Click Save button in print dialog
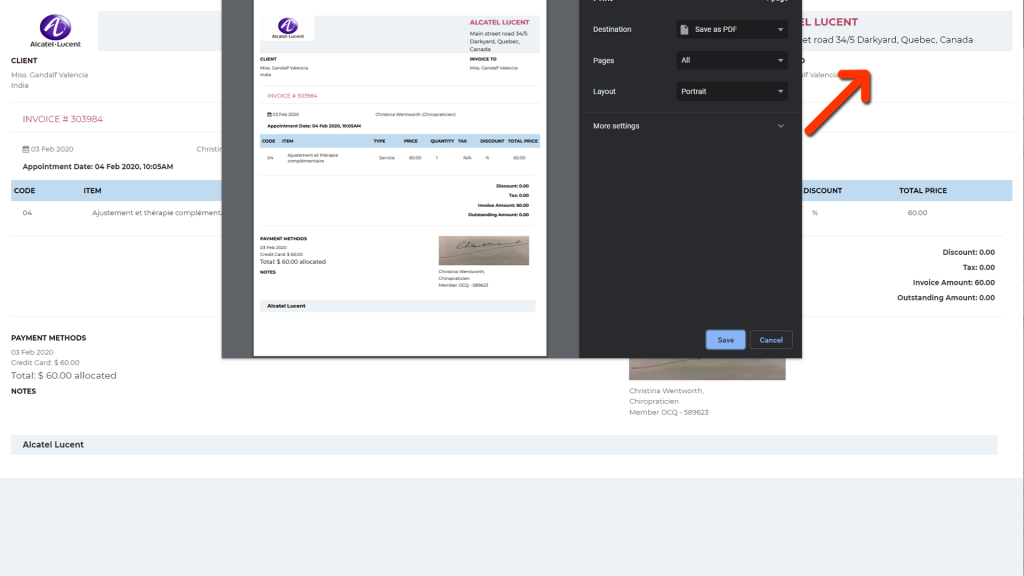Screen dimensions: 1024x576 click(725, 340)
